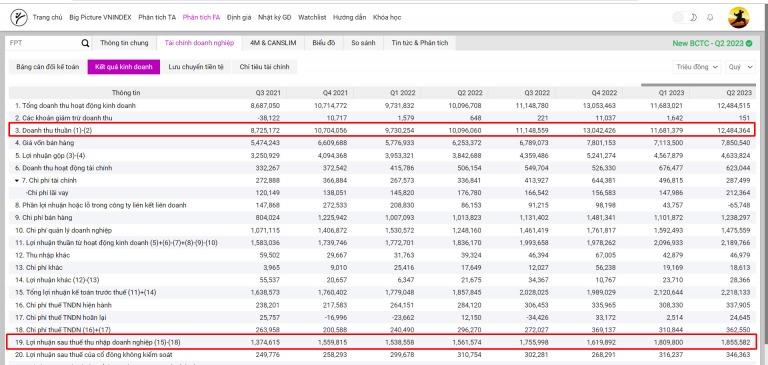Select row 12. Thu nhập khác
The image size is (768, 365).
pos(382,255)
